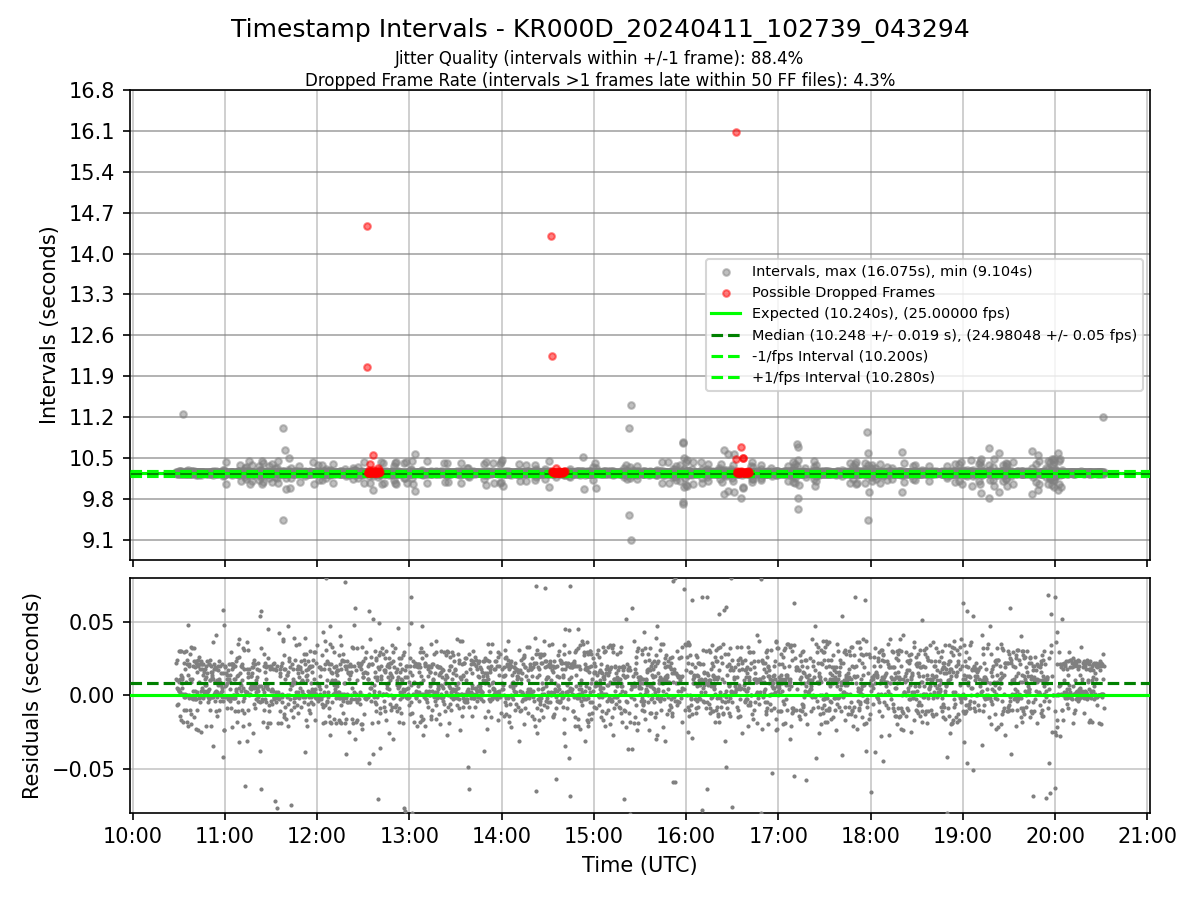
Task: Click the gray dot marker in the legend
Action: [726, 271]
